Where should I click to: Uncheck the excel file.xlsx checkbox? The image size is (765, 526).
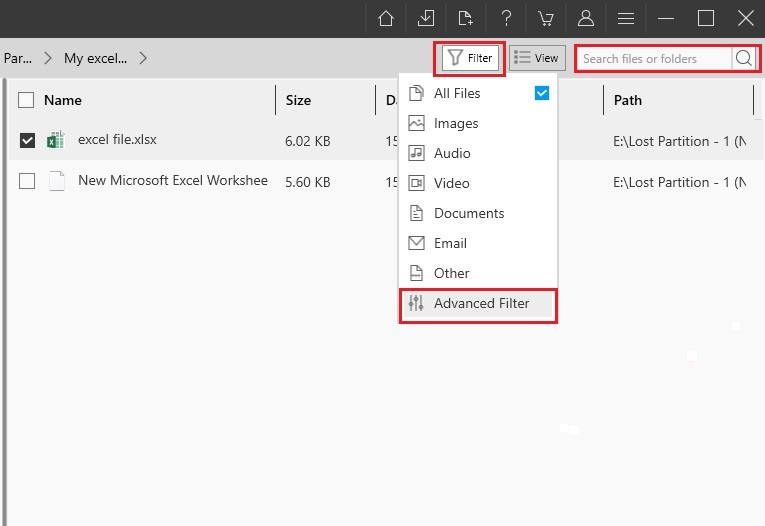click(x=27, y=141)
